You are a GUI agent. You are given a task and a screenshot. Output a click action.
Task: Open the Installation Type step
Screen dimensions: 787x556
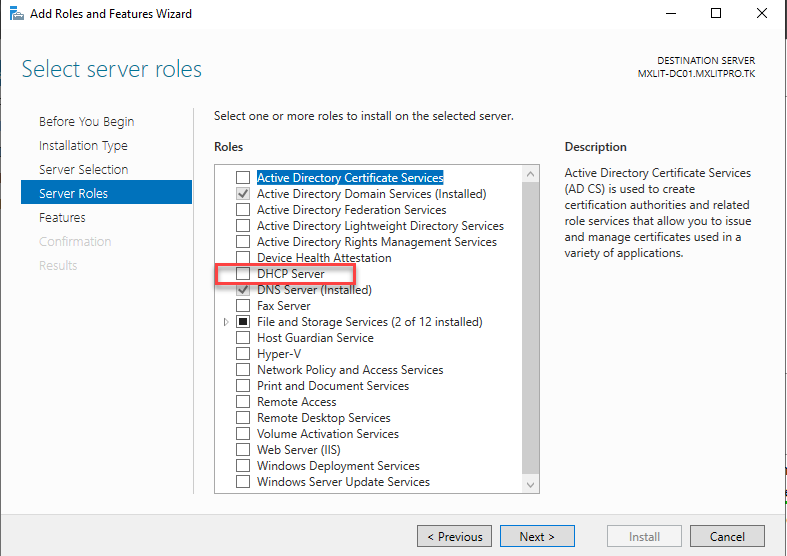(83, 146)
